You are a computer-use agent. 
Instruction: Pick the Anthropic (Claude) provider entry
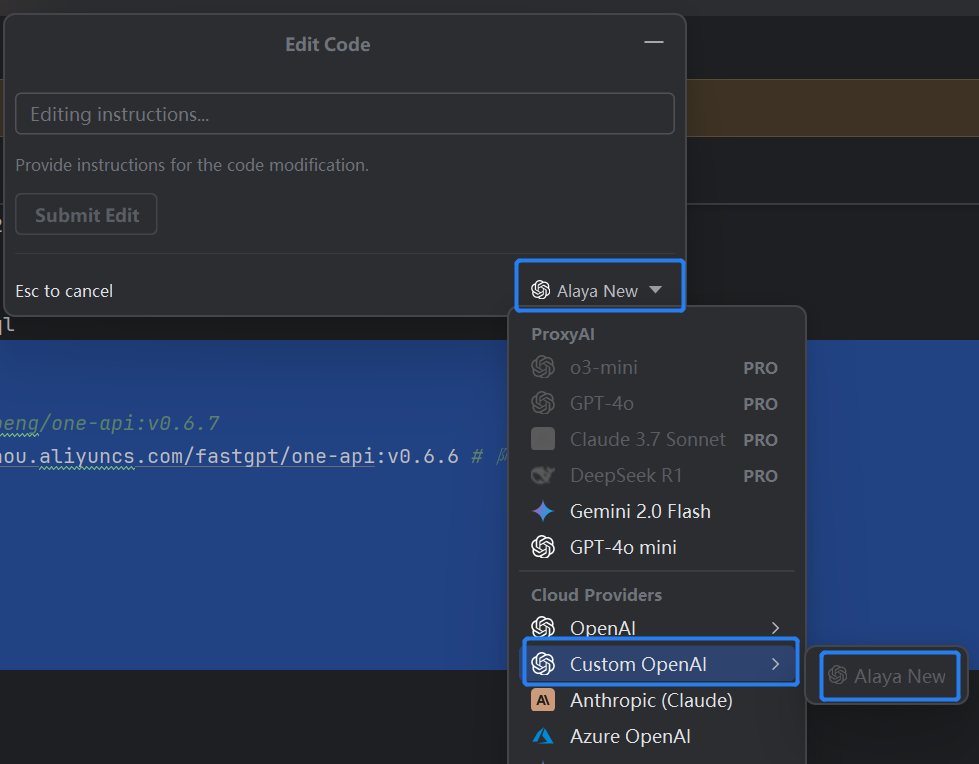click(x=651, y=700)
